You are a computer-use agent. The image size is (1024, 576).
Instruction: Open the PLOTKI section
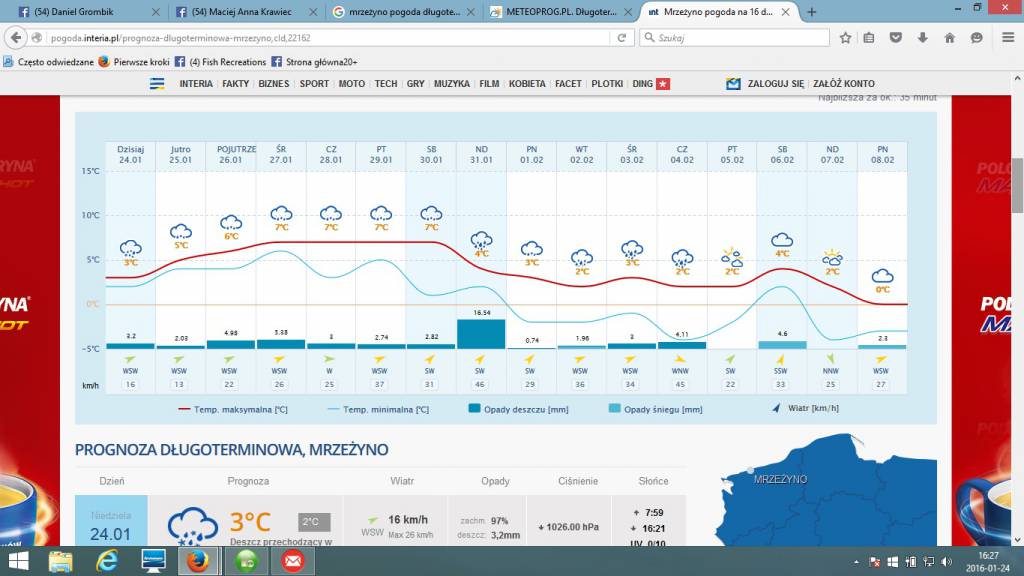pos(607,84)
